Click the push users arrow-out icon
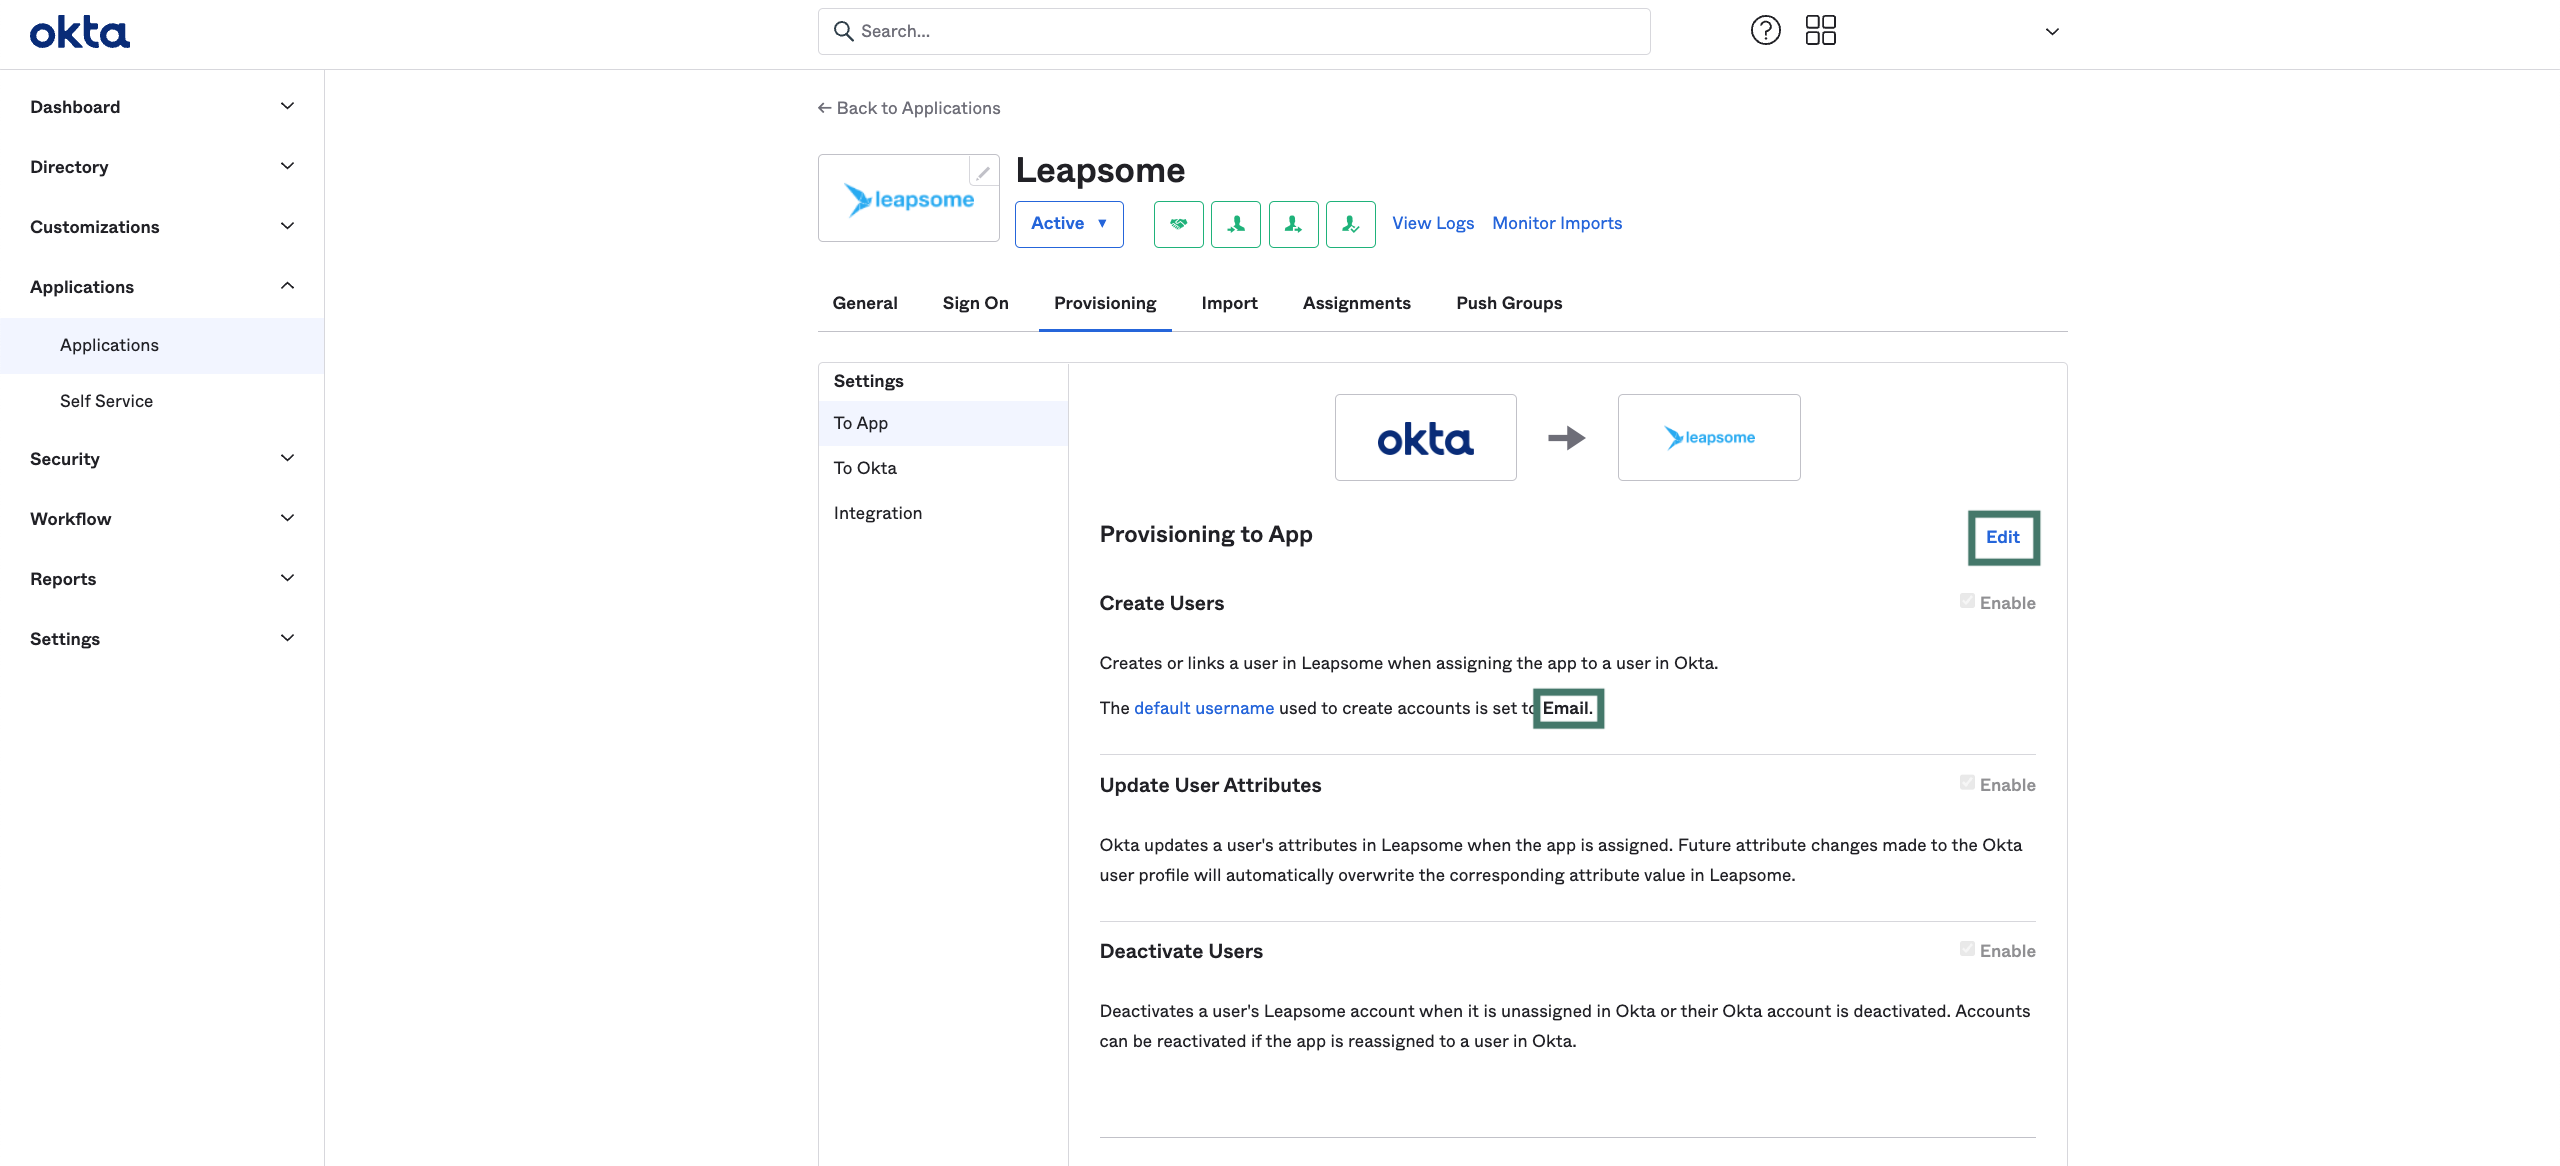 click(x=1294, y=224)
